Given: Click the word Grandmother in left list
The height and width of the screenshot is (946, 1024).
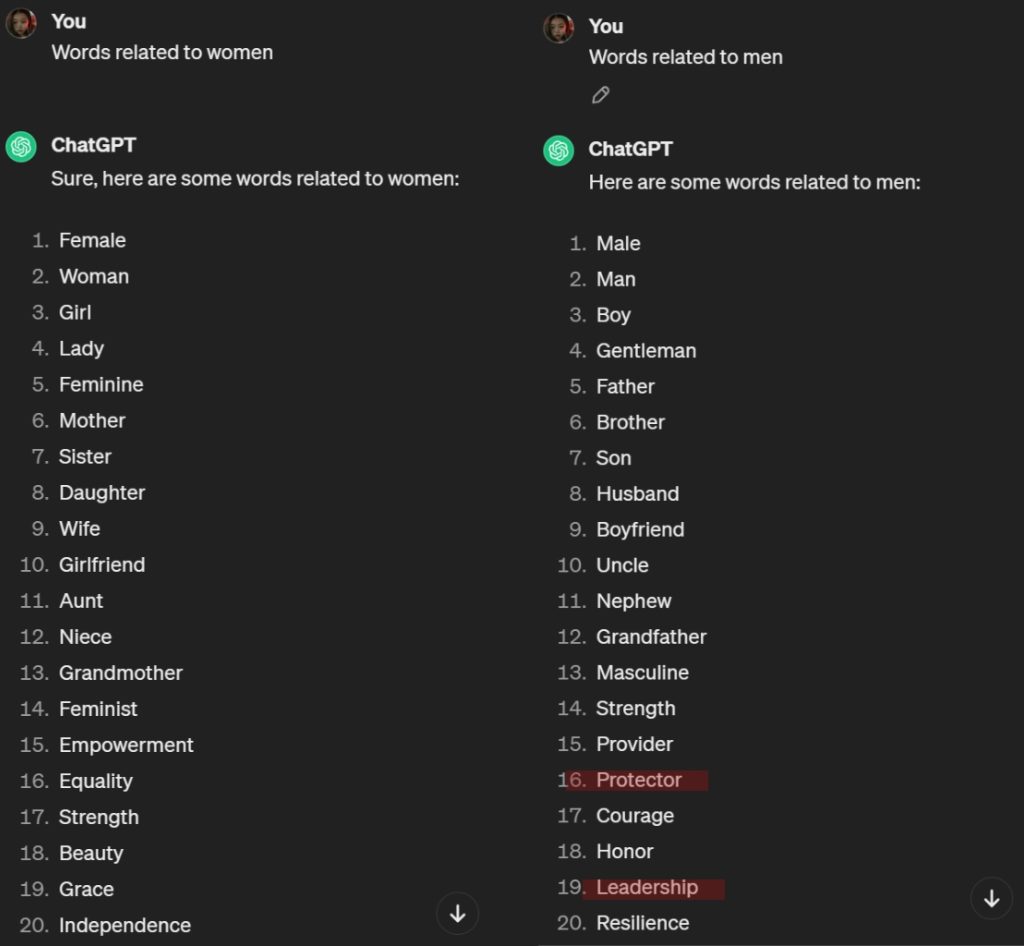Looking at the screenshot, I should (x=121, y=673).
